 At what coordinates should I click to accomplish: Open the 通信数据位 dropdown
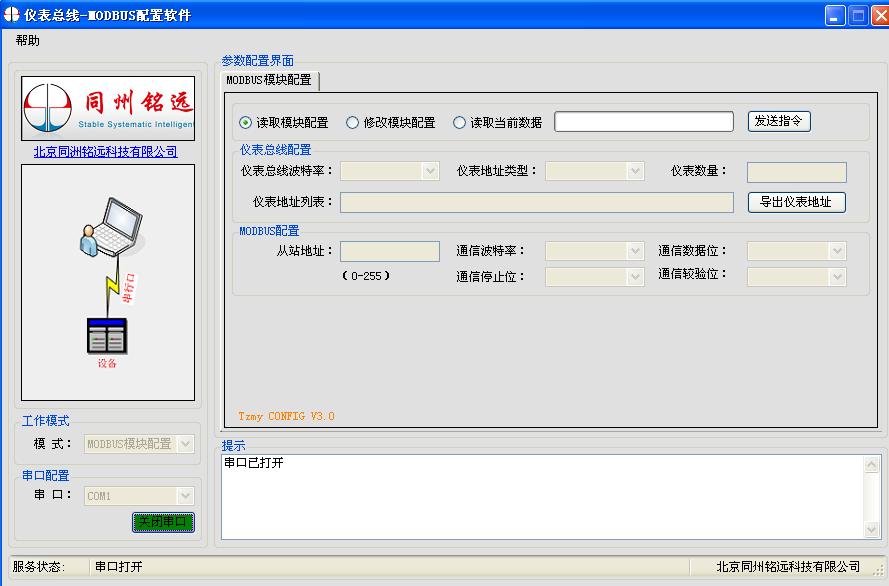click(837, 251)
